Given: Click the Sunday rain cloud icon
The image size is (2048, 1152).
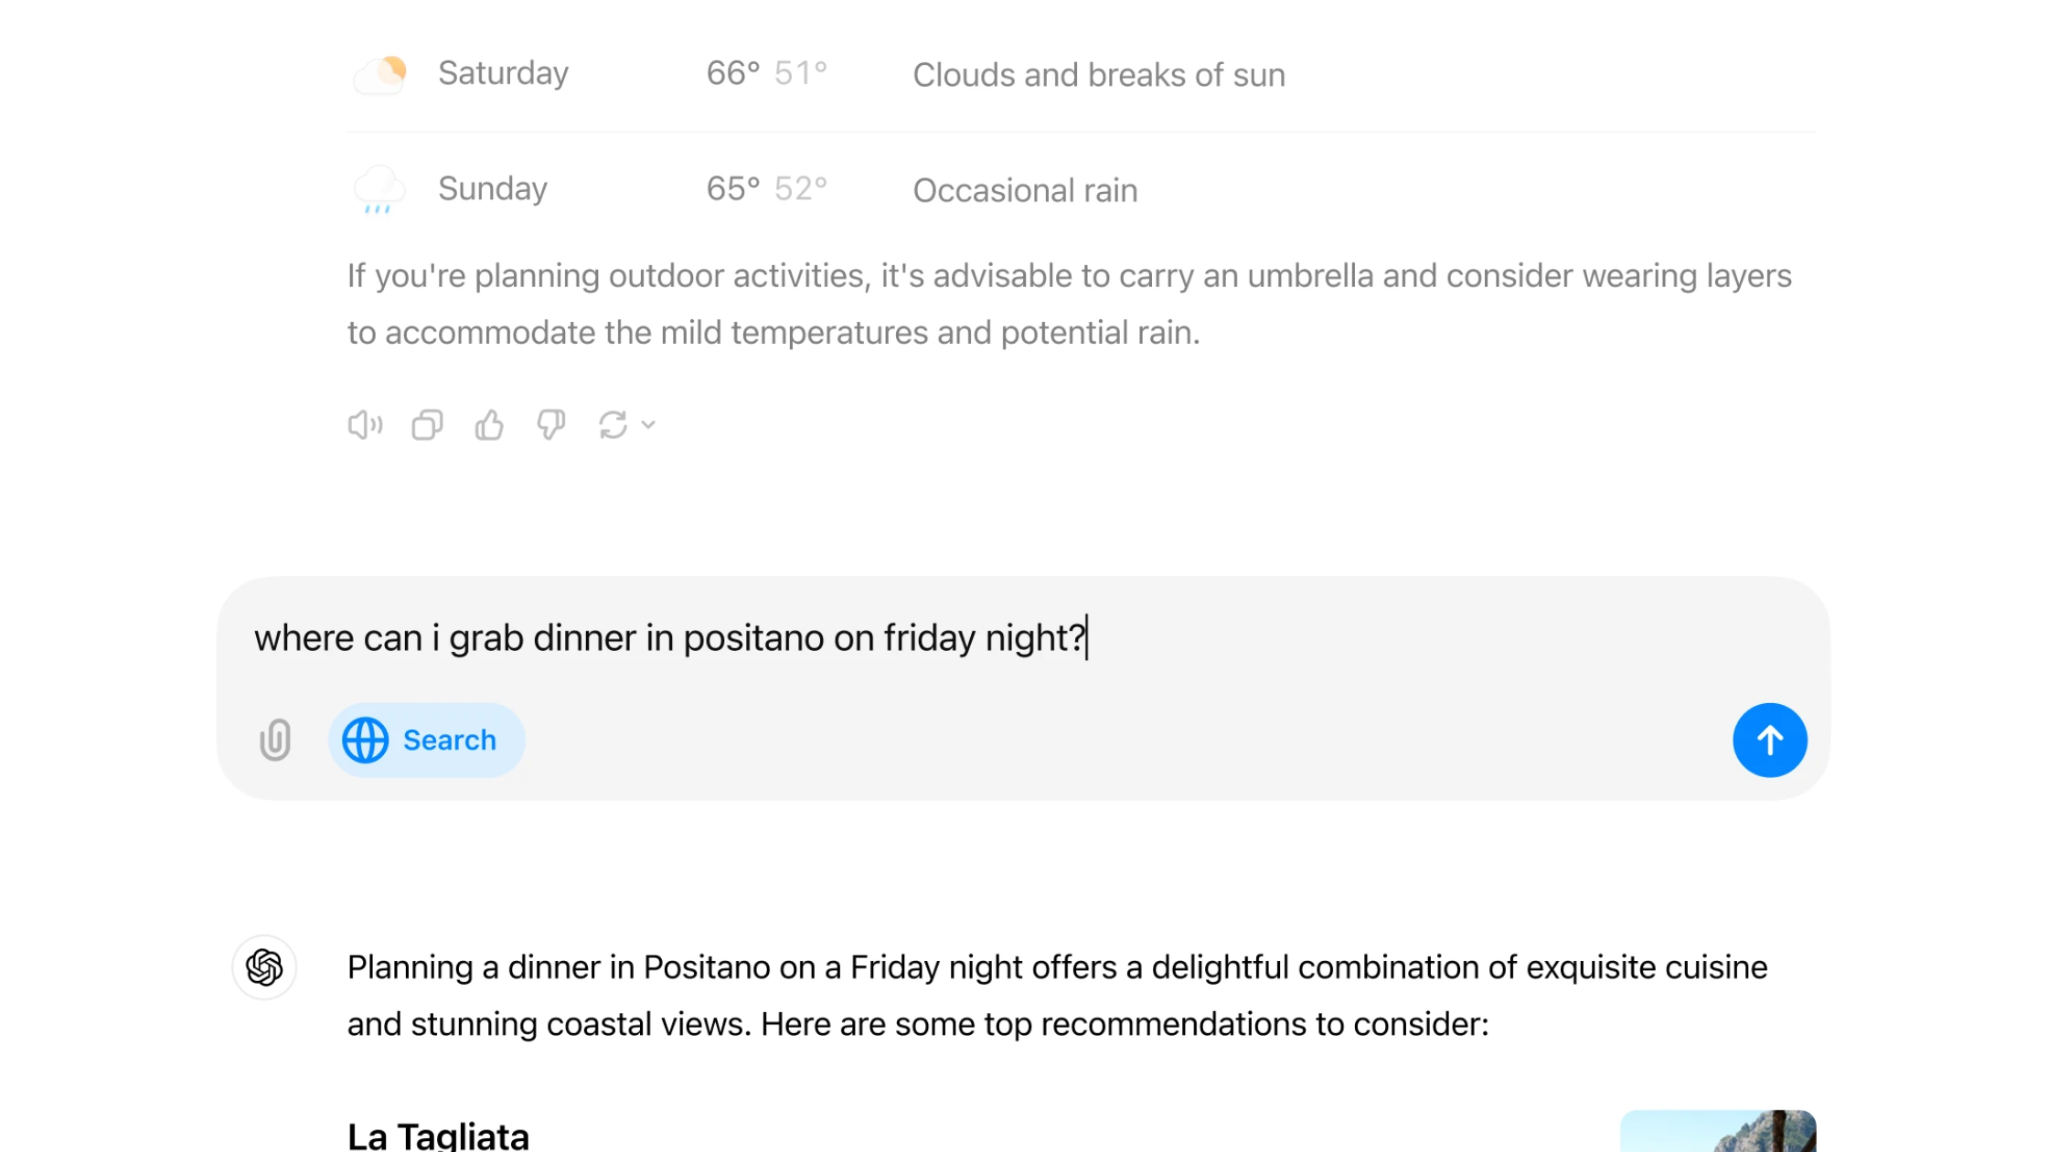Looking at the screenshot, I should coord(380,190).
